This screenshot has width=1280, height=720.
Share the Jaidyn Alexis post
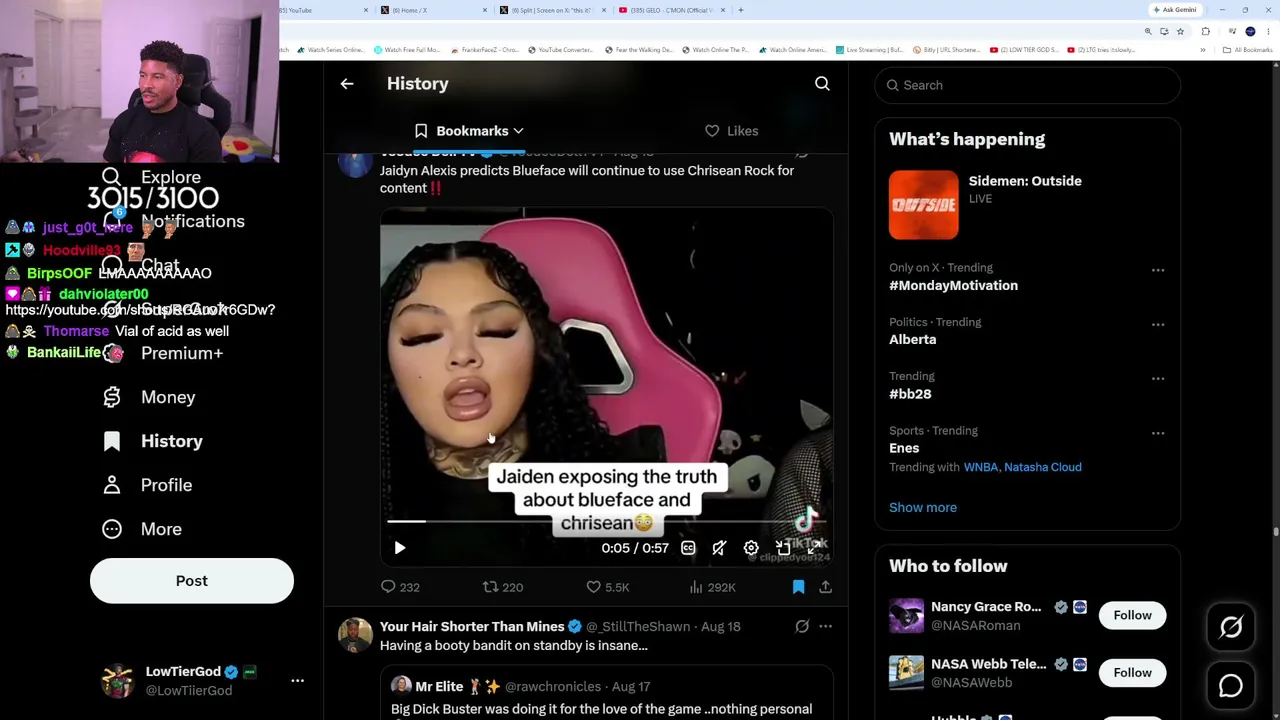[x=825, y=587]
